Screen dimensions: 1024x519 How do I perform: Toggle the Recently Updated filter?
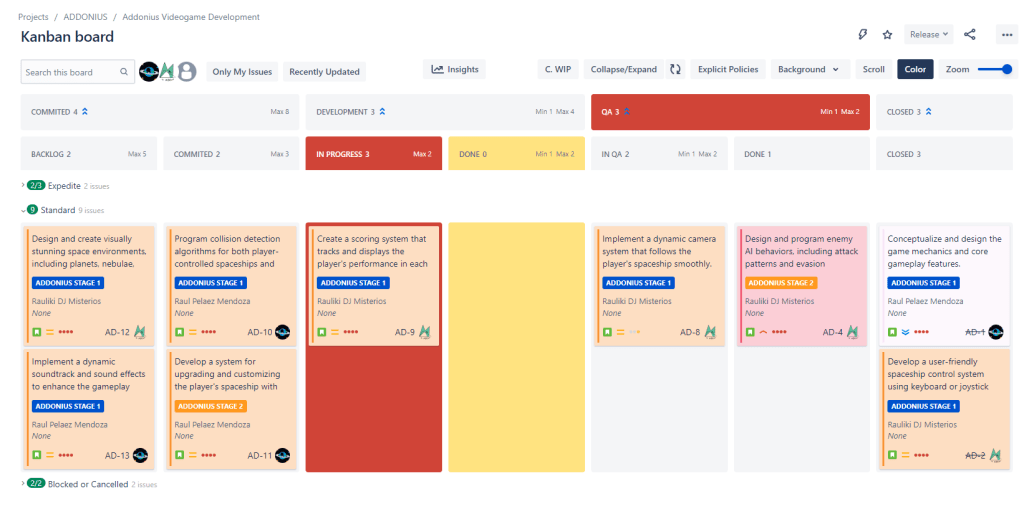324,72
